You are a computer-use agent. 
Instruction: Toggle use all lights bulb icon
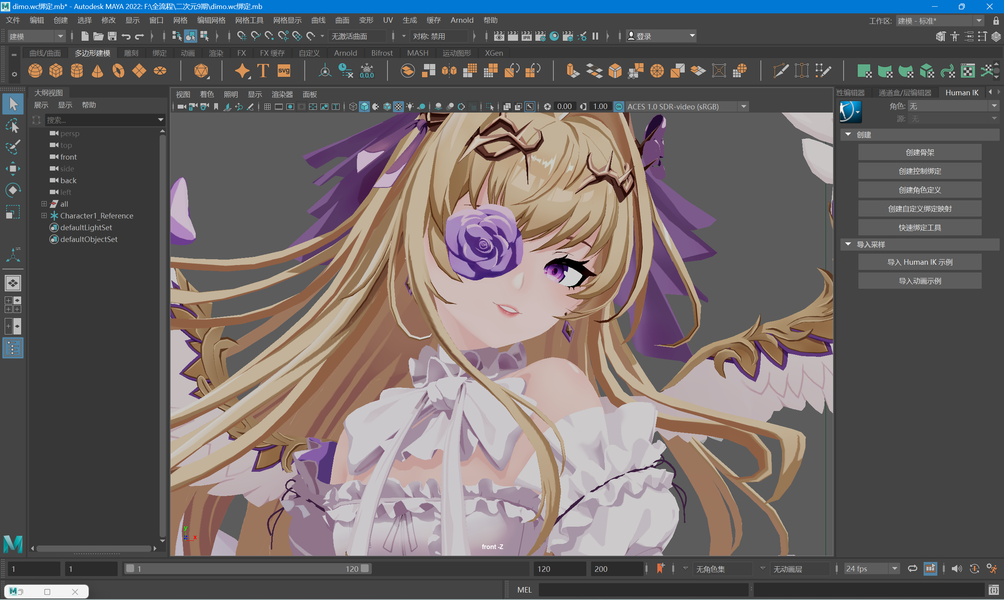(410, 106)
